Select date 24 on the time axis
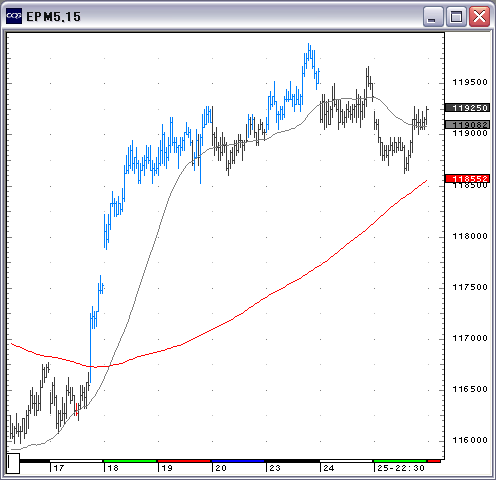Image resolution: width=496 pixels, height=480 pixels. pyautogui.click(x=329, y=468)
